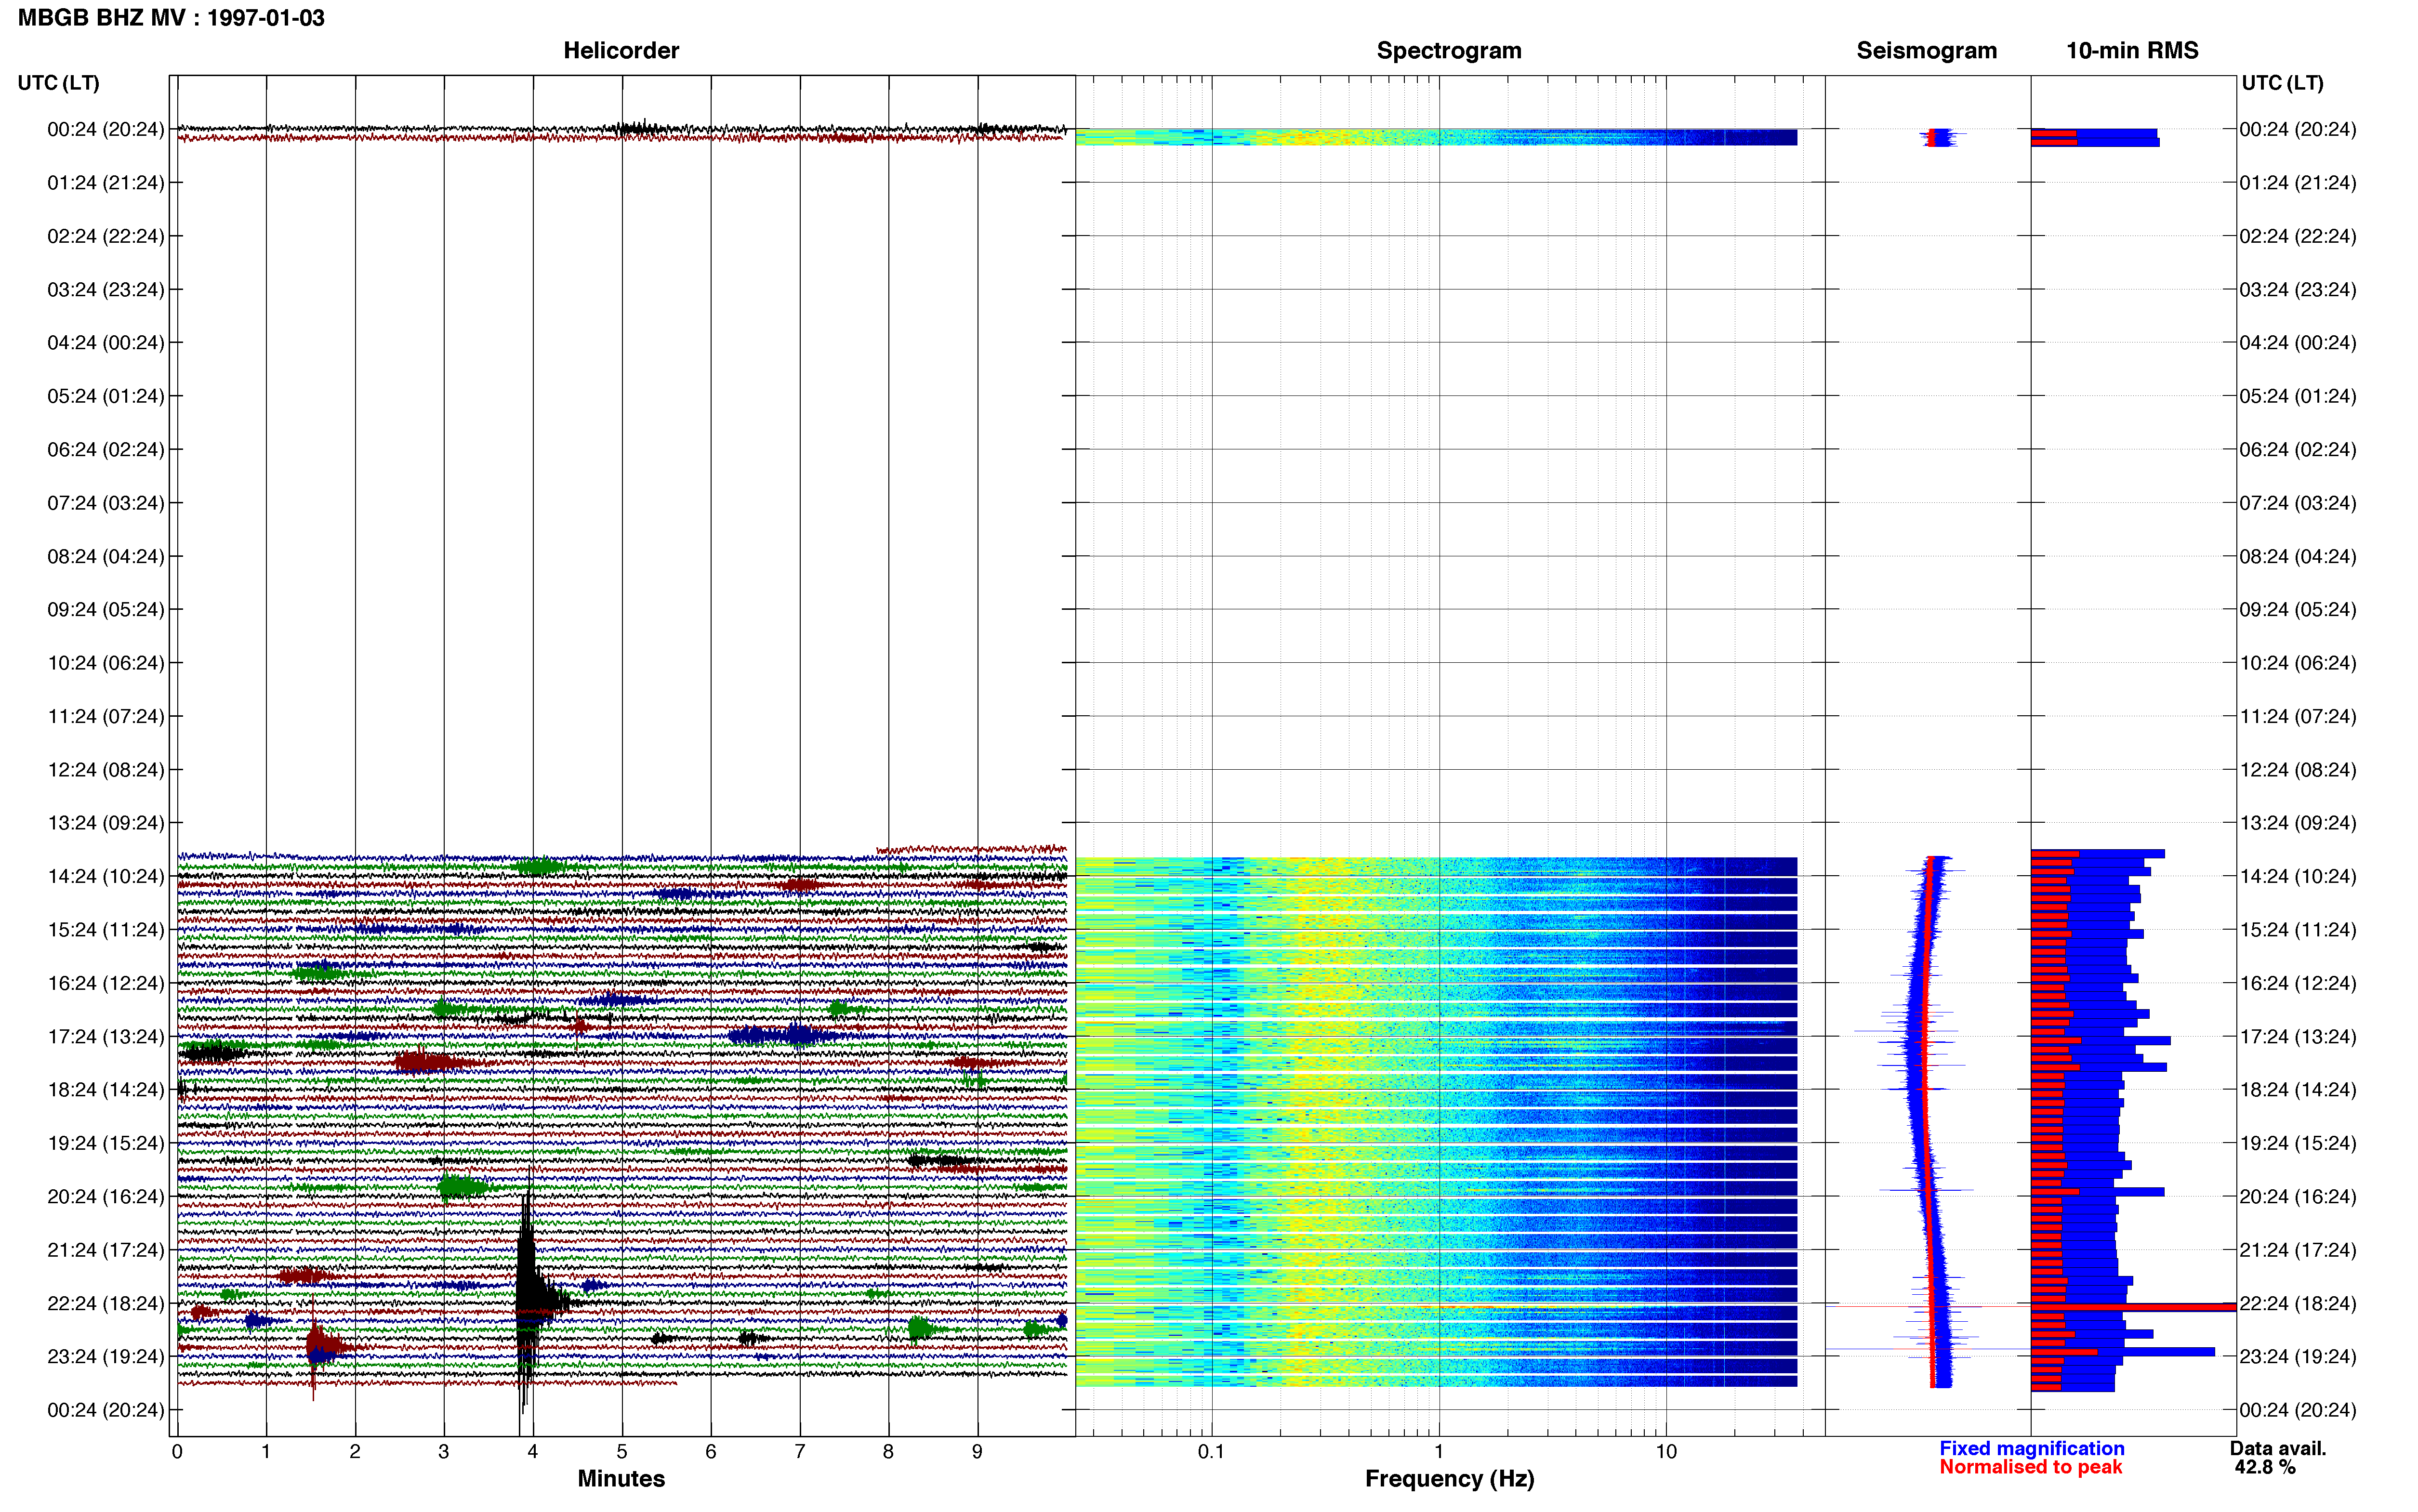Image resolution: width=2418 pixels, height=1512 pixels.
Task: Click right axis label '20:24 (16:24)'
Action: (2298, 1197)
